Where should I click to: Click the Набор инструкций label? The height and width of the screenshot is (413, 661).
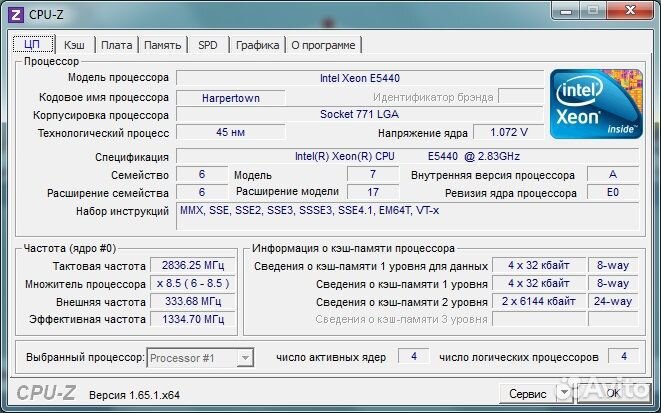(122, 211)
